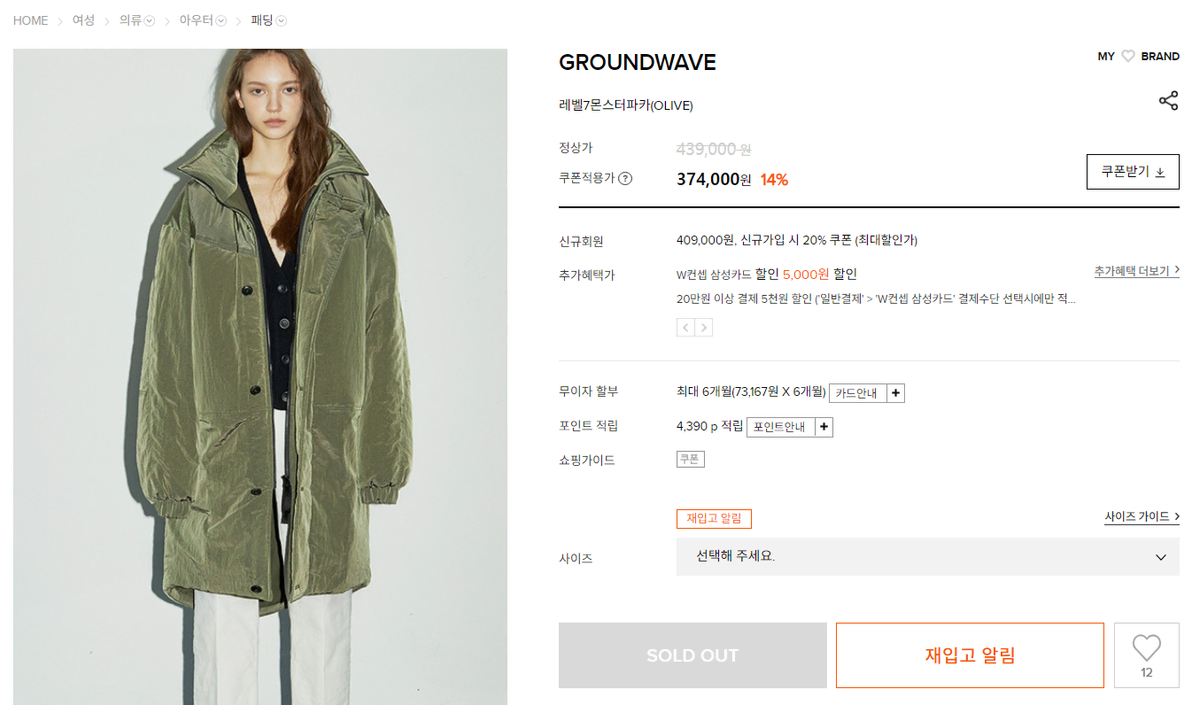The height and width of the screenshot is (705, 1199).
Task: Open the 추가혜택 더보기 link
Action: [1136, 271]
